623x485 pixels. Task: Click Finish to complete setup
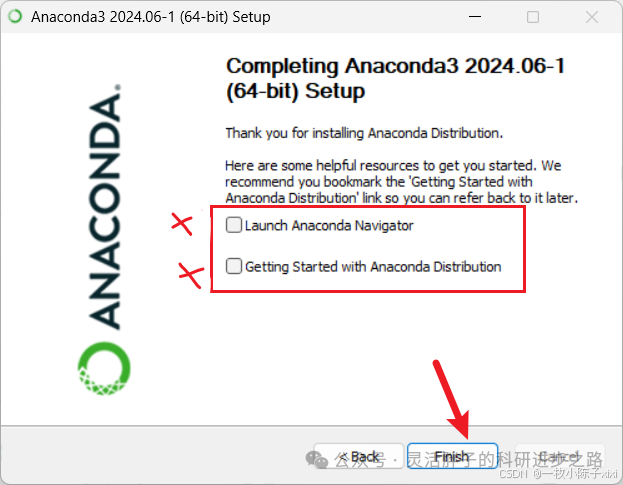pos(452,456)
